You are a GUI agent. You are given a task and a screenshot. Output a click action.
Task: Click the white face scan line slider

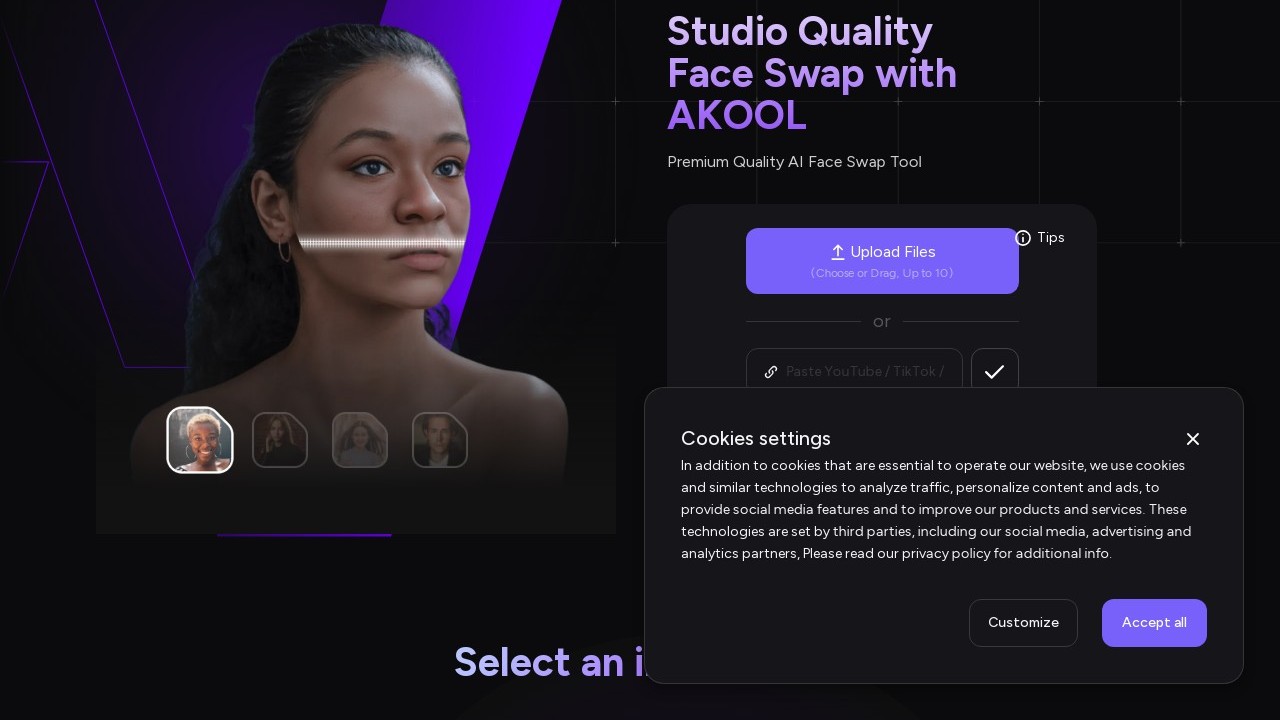click(382, 243)
